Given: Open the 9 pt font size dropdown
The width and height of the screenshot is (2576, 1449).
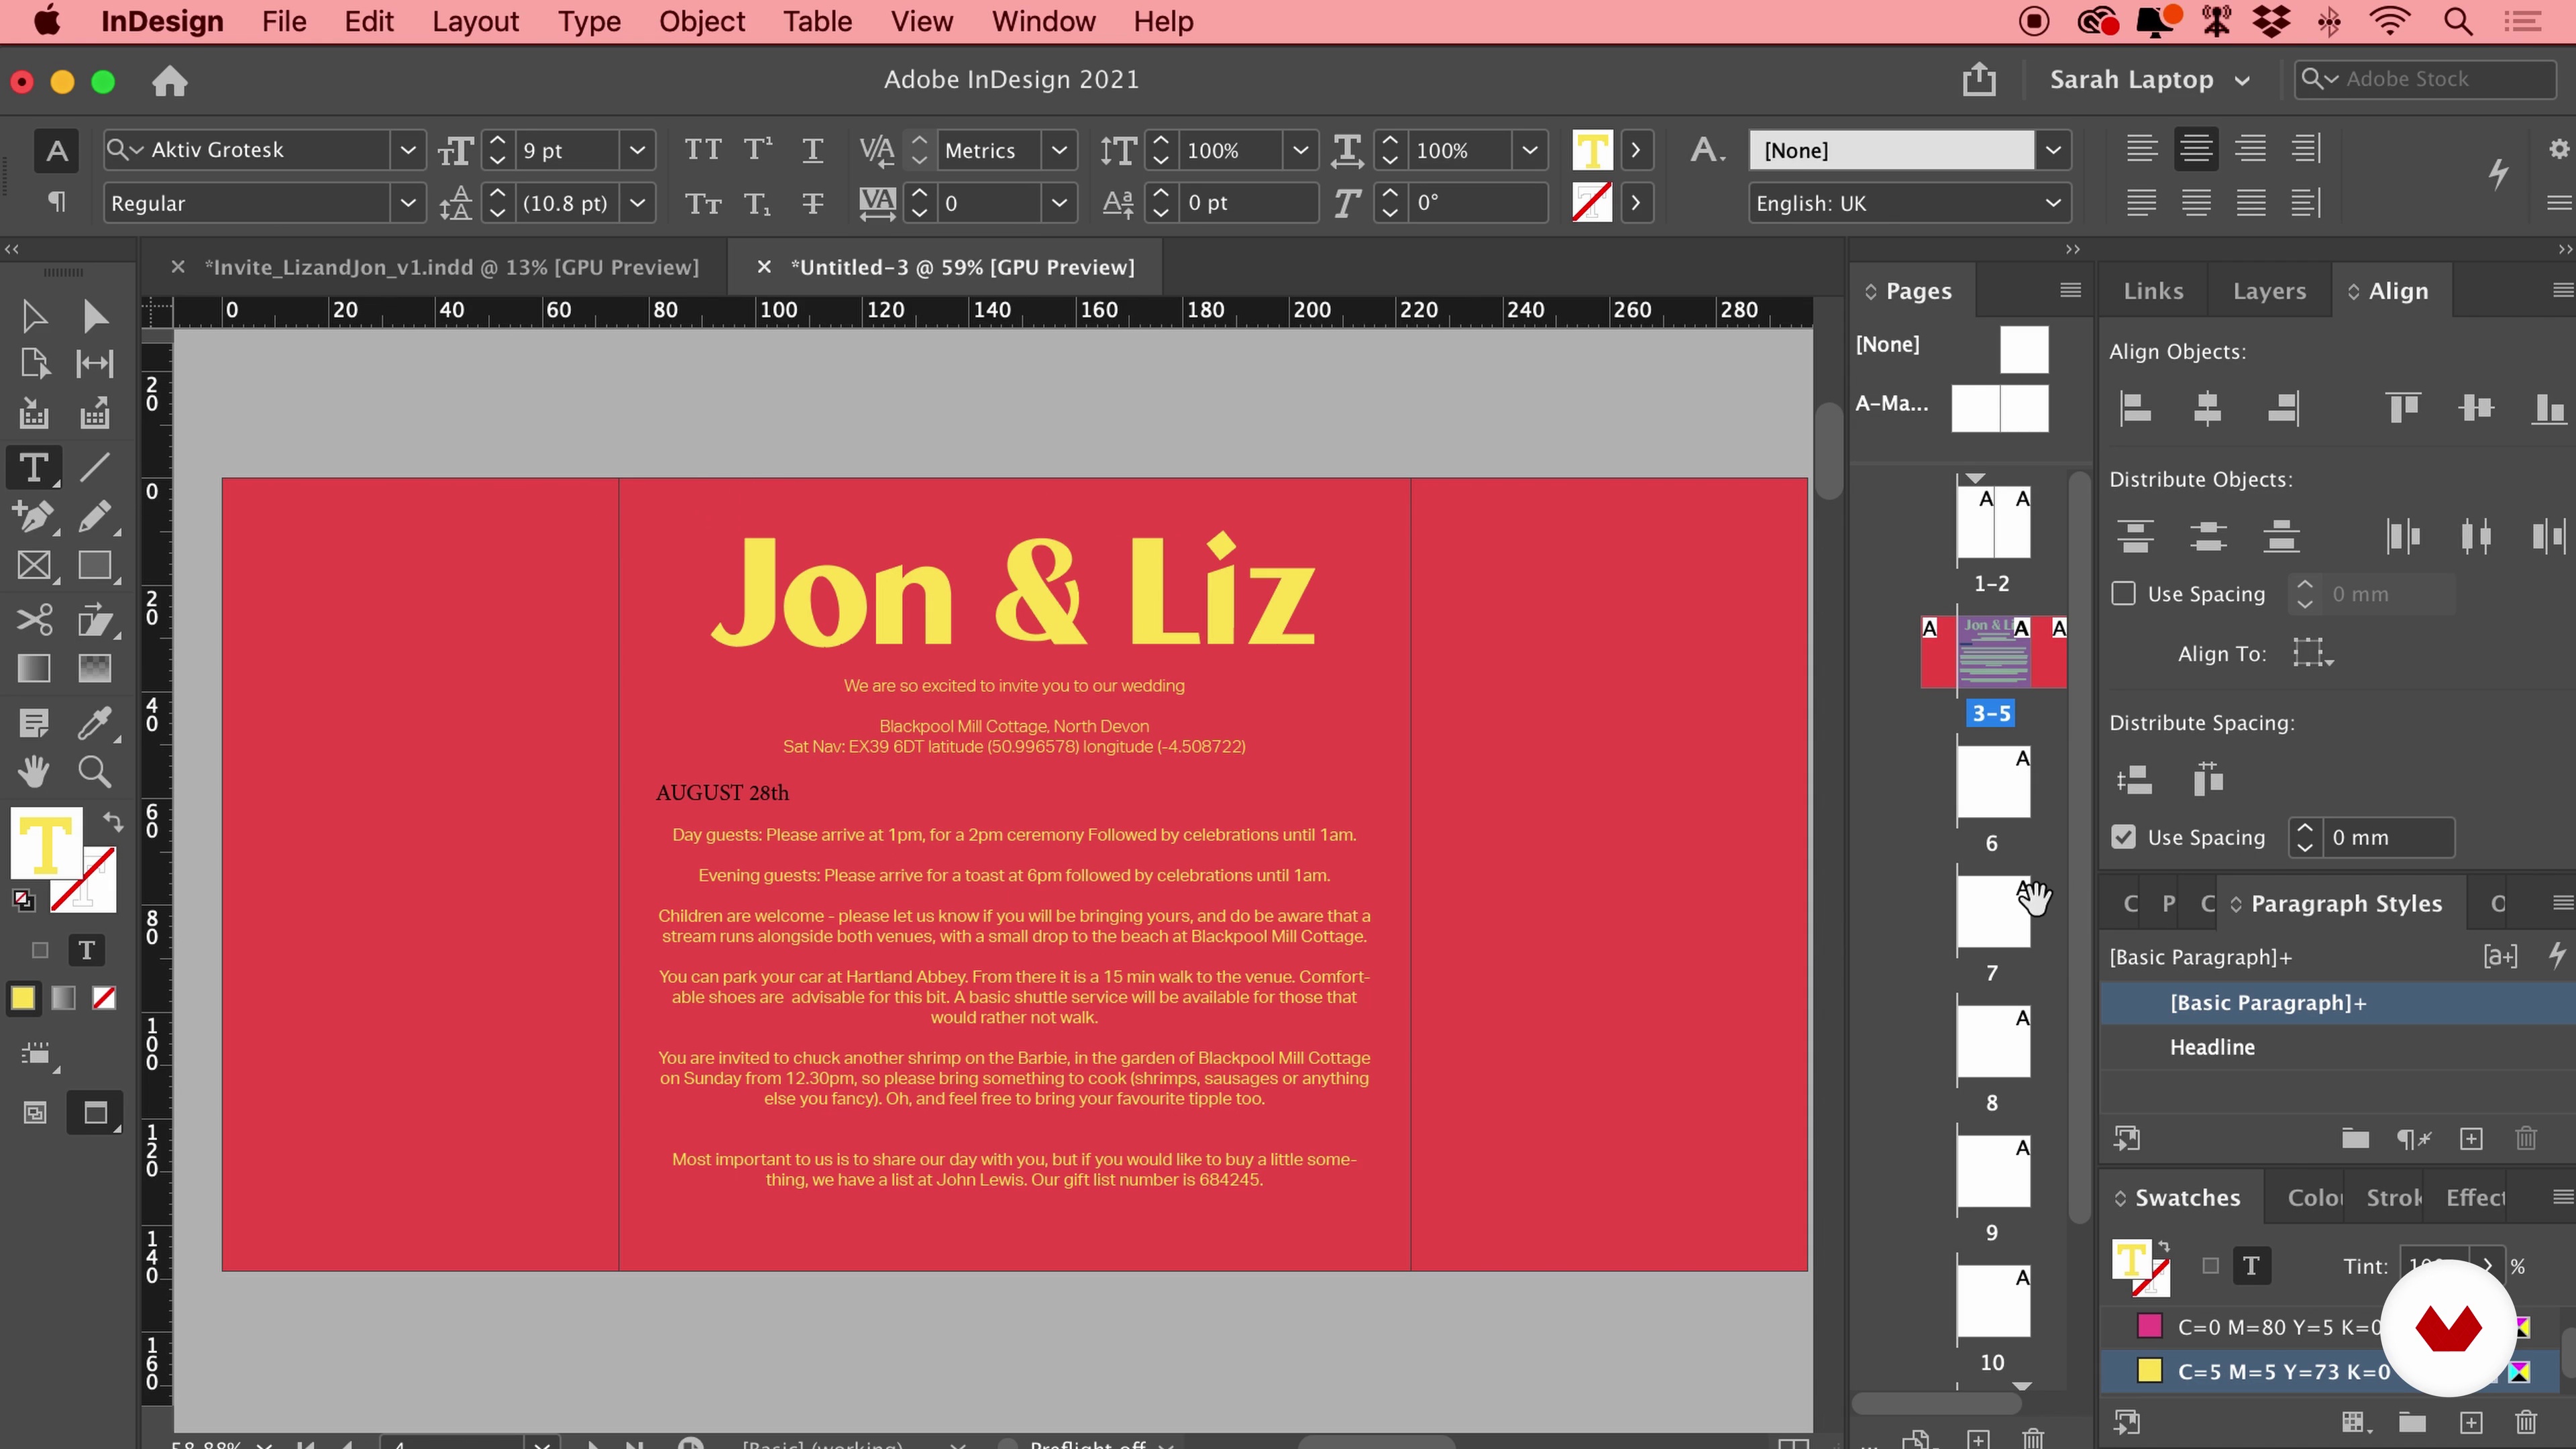Looking at the screenshot, I should 637,150.
